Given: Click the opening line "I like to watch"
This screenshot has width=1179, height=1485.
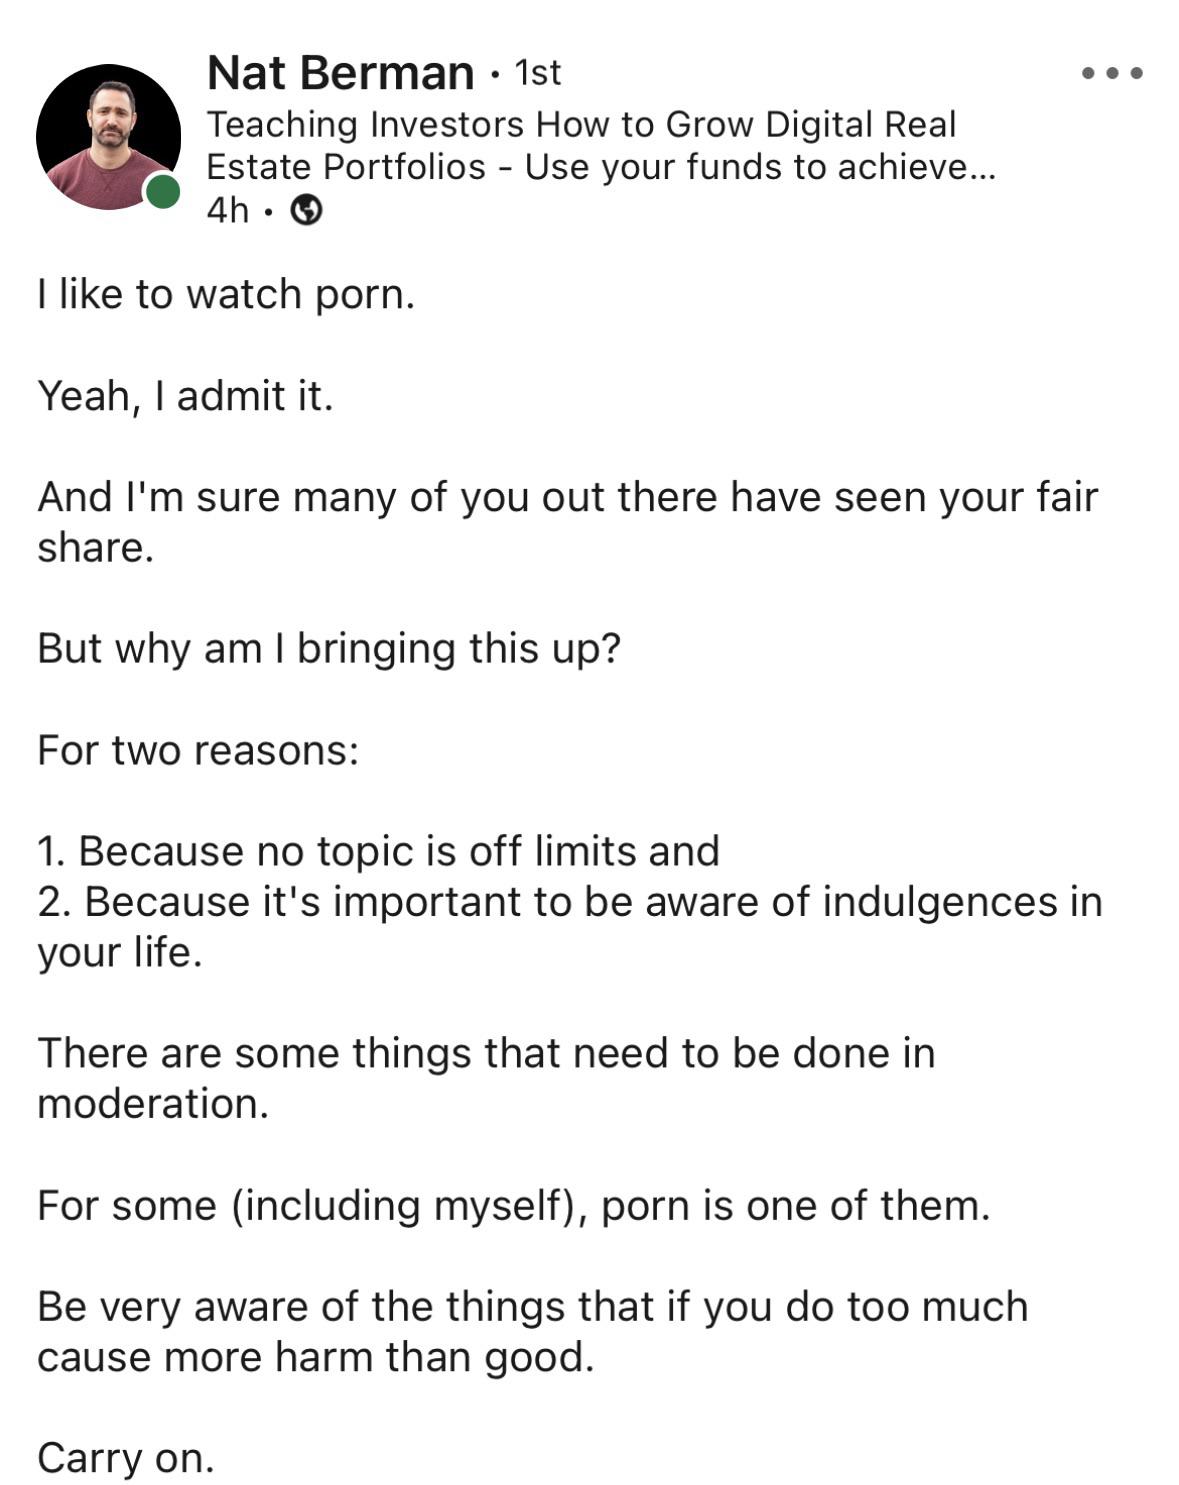Looking at the screenshot, I should pos(225,294).
